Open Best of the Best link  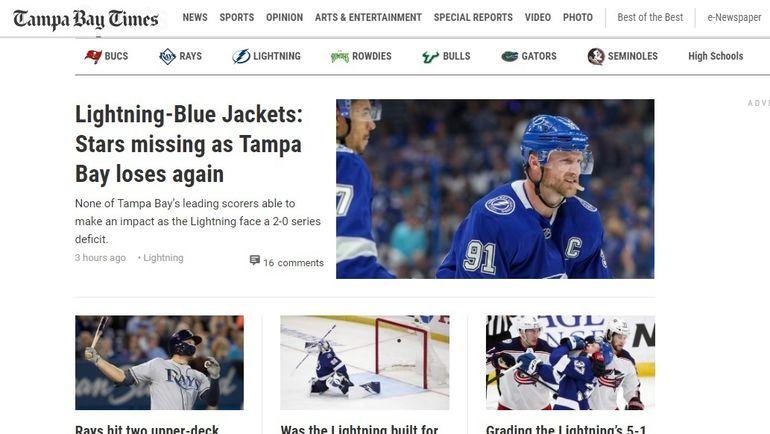[x=650, y=17]
